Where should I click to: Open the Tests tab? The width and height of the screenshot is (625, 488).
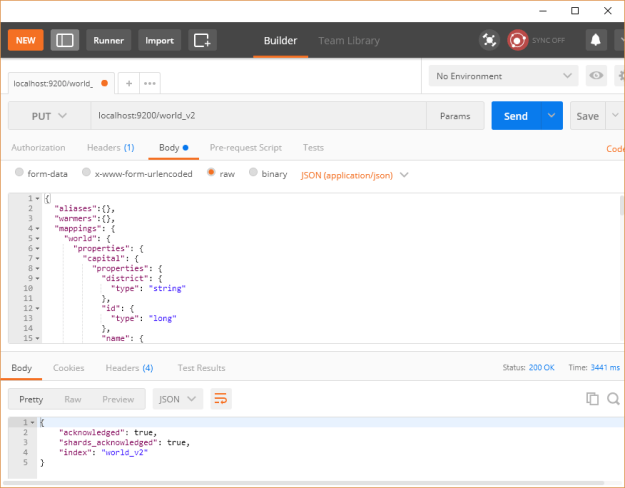coord(313,148)
